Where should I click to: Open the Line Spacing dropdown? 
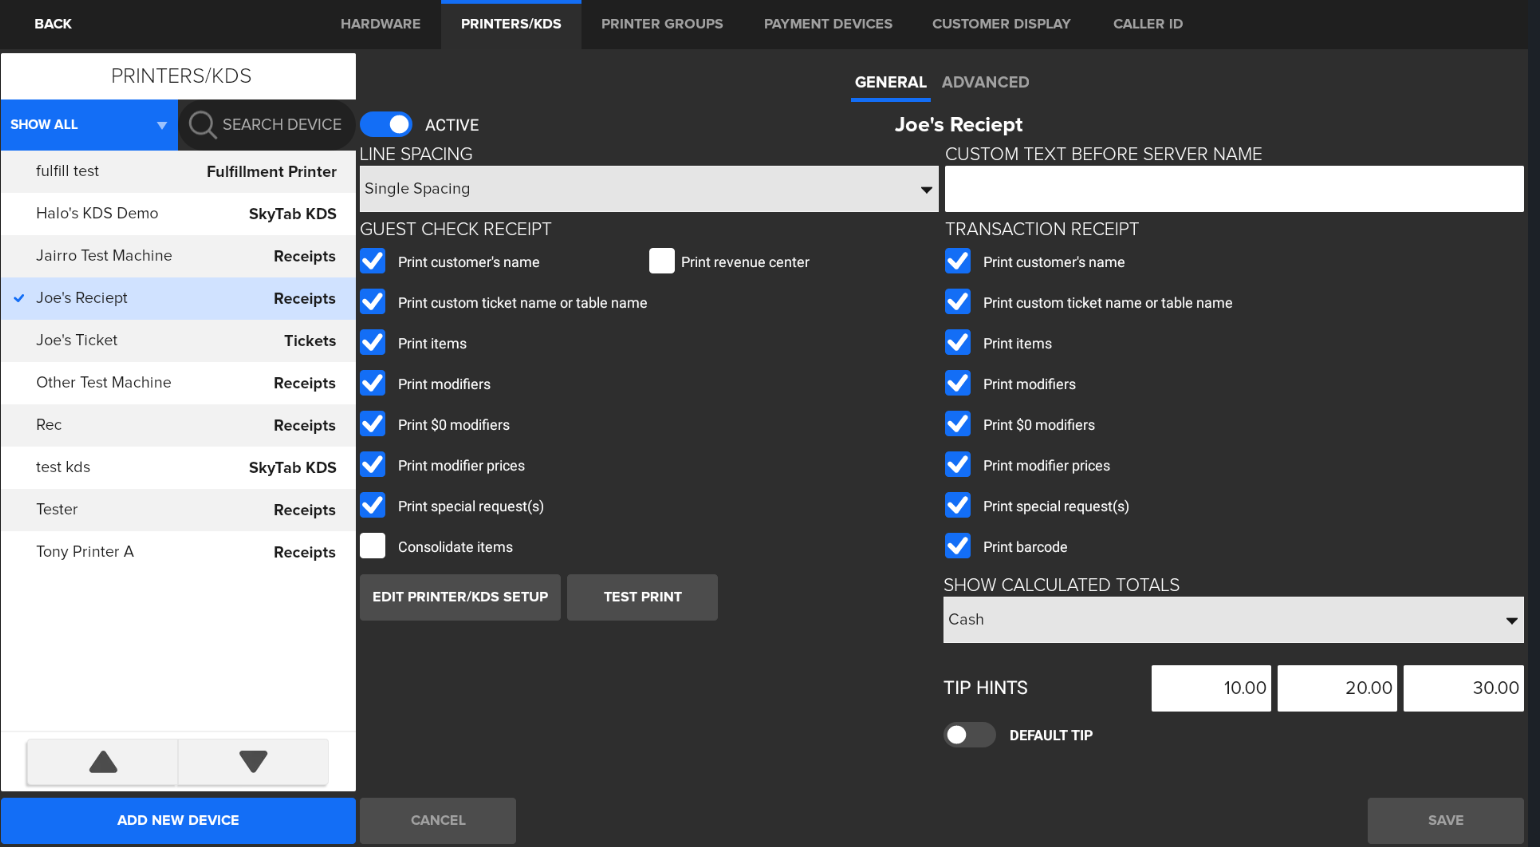pyautogui.click(x=648, y=189)
